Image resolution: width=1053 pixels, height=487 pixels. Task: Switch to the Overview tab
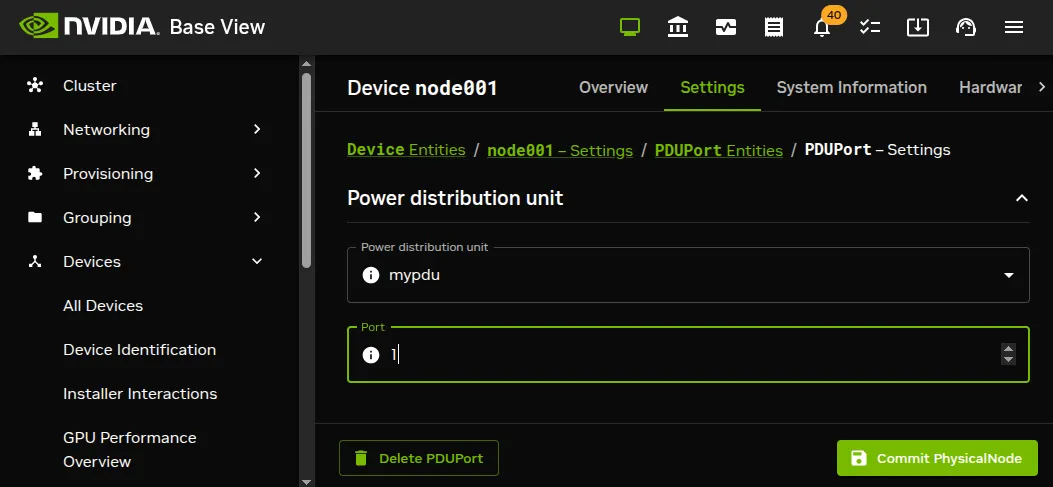point(613,87)
